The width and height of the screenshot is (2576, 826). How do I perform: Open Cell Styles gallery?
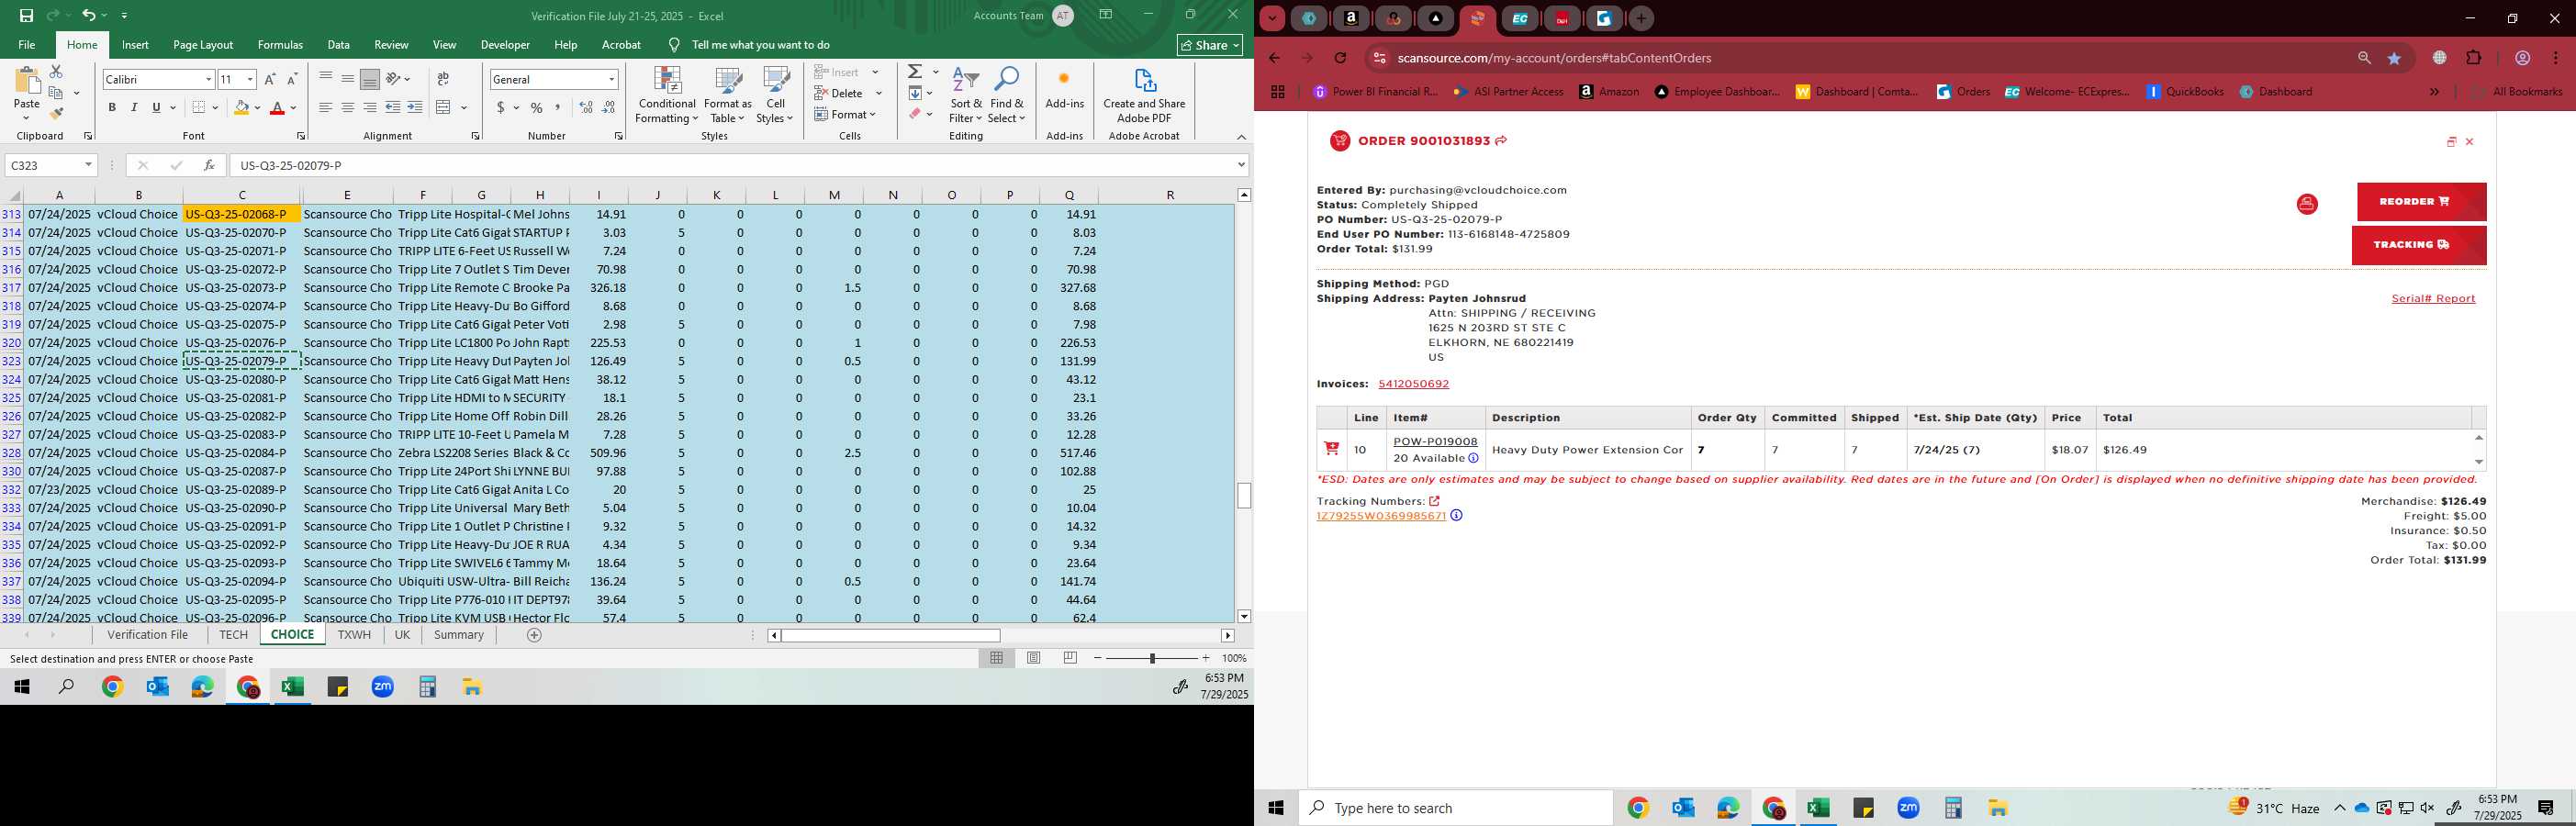click(775, 95)
